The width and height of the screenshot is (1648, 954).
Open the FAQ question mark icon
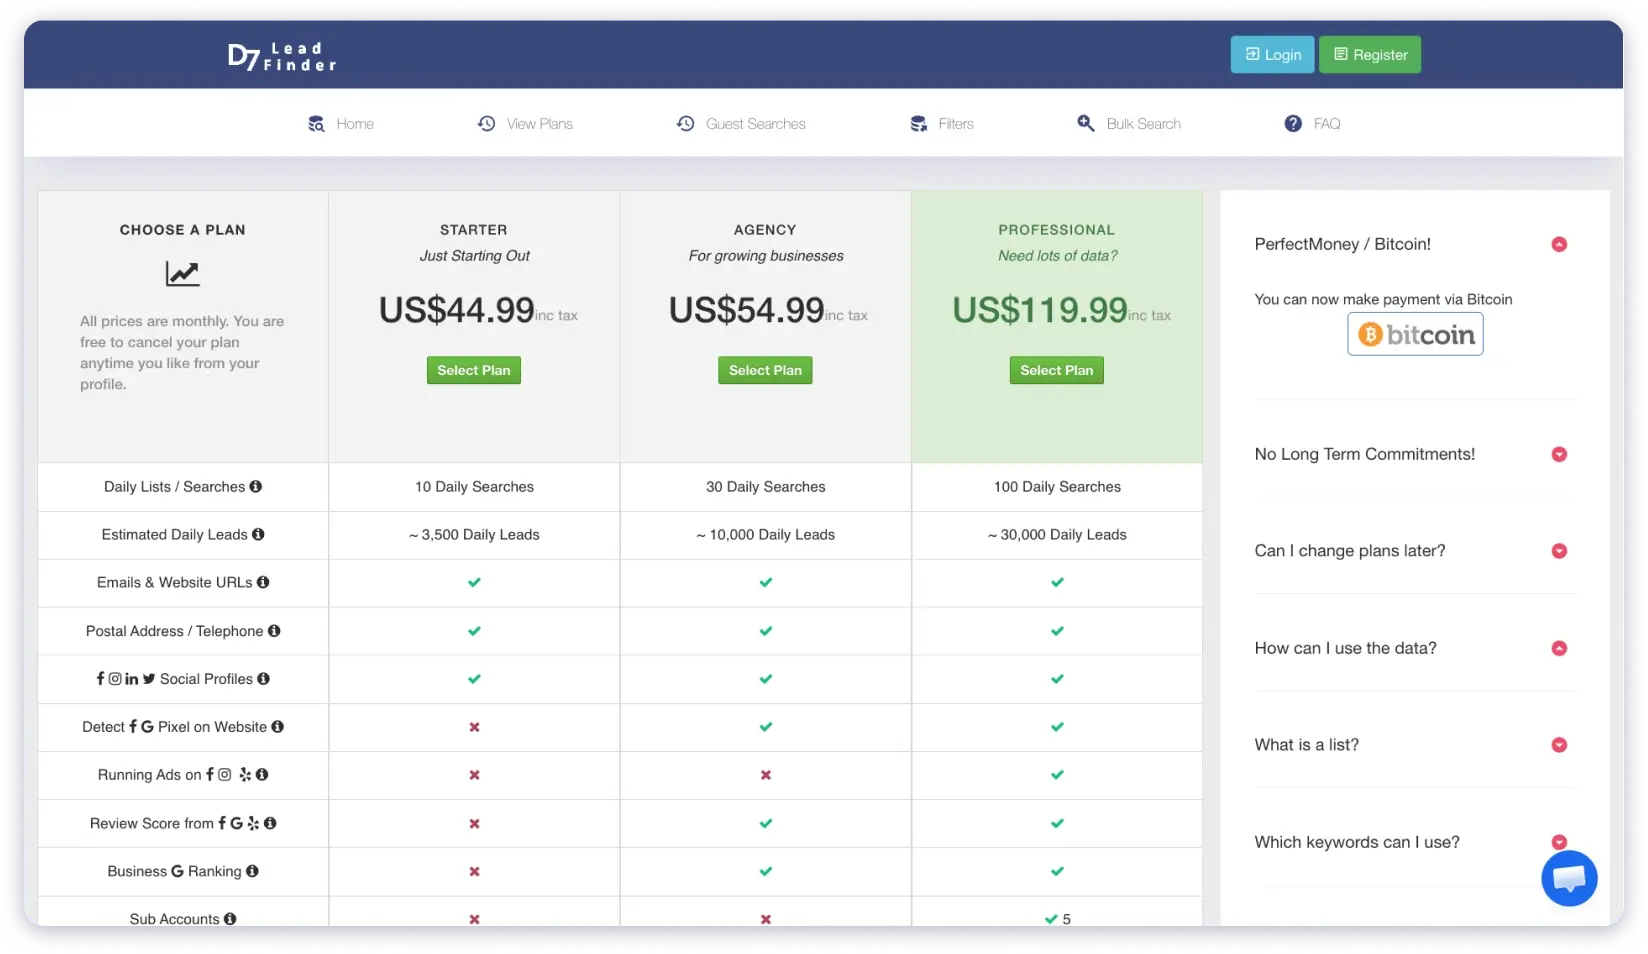click(x=1291, y=123)
